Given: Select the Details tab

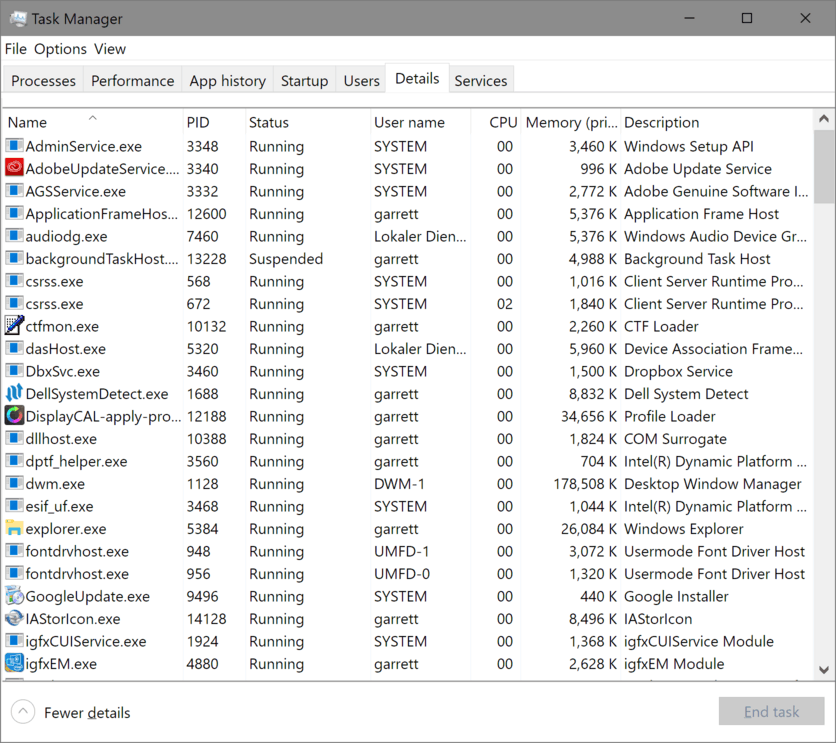Looking at the screenshot, I should tap(417, 78).
